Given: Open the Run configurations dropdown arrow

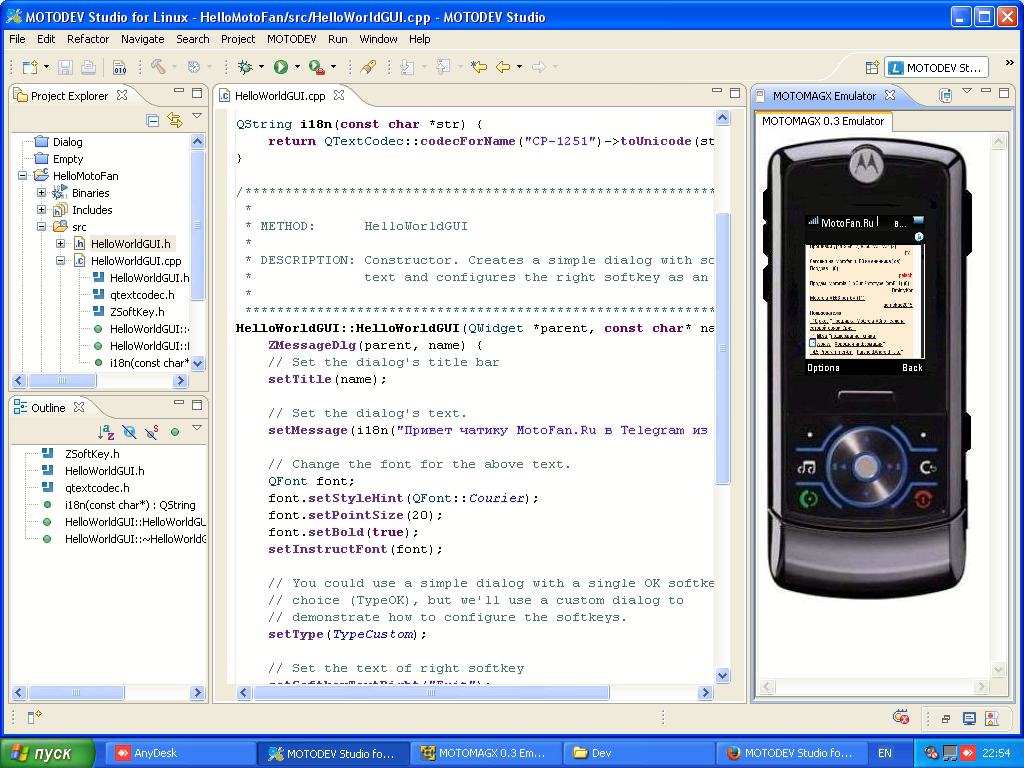Looking at the screenshot, I should 296,67.
